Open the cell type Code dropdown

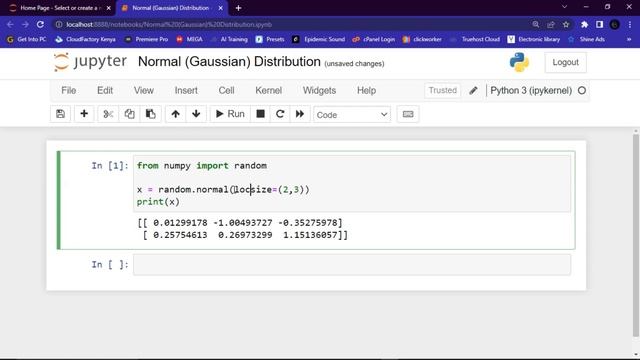tap(352, 115)
